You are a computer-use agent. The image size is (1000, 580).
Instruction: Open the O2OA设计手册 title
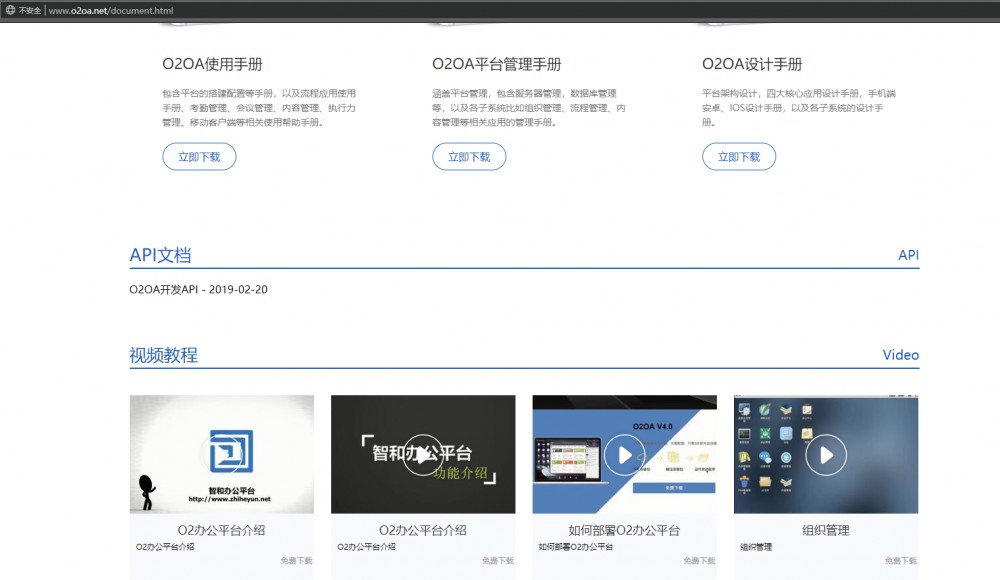coord(752,64)
